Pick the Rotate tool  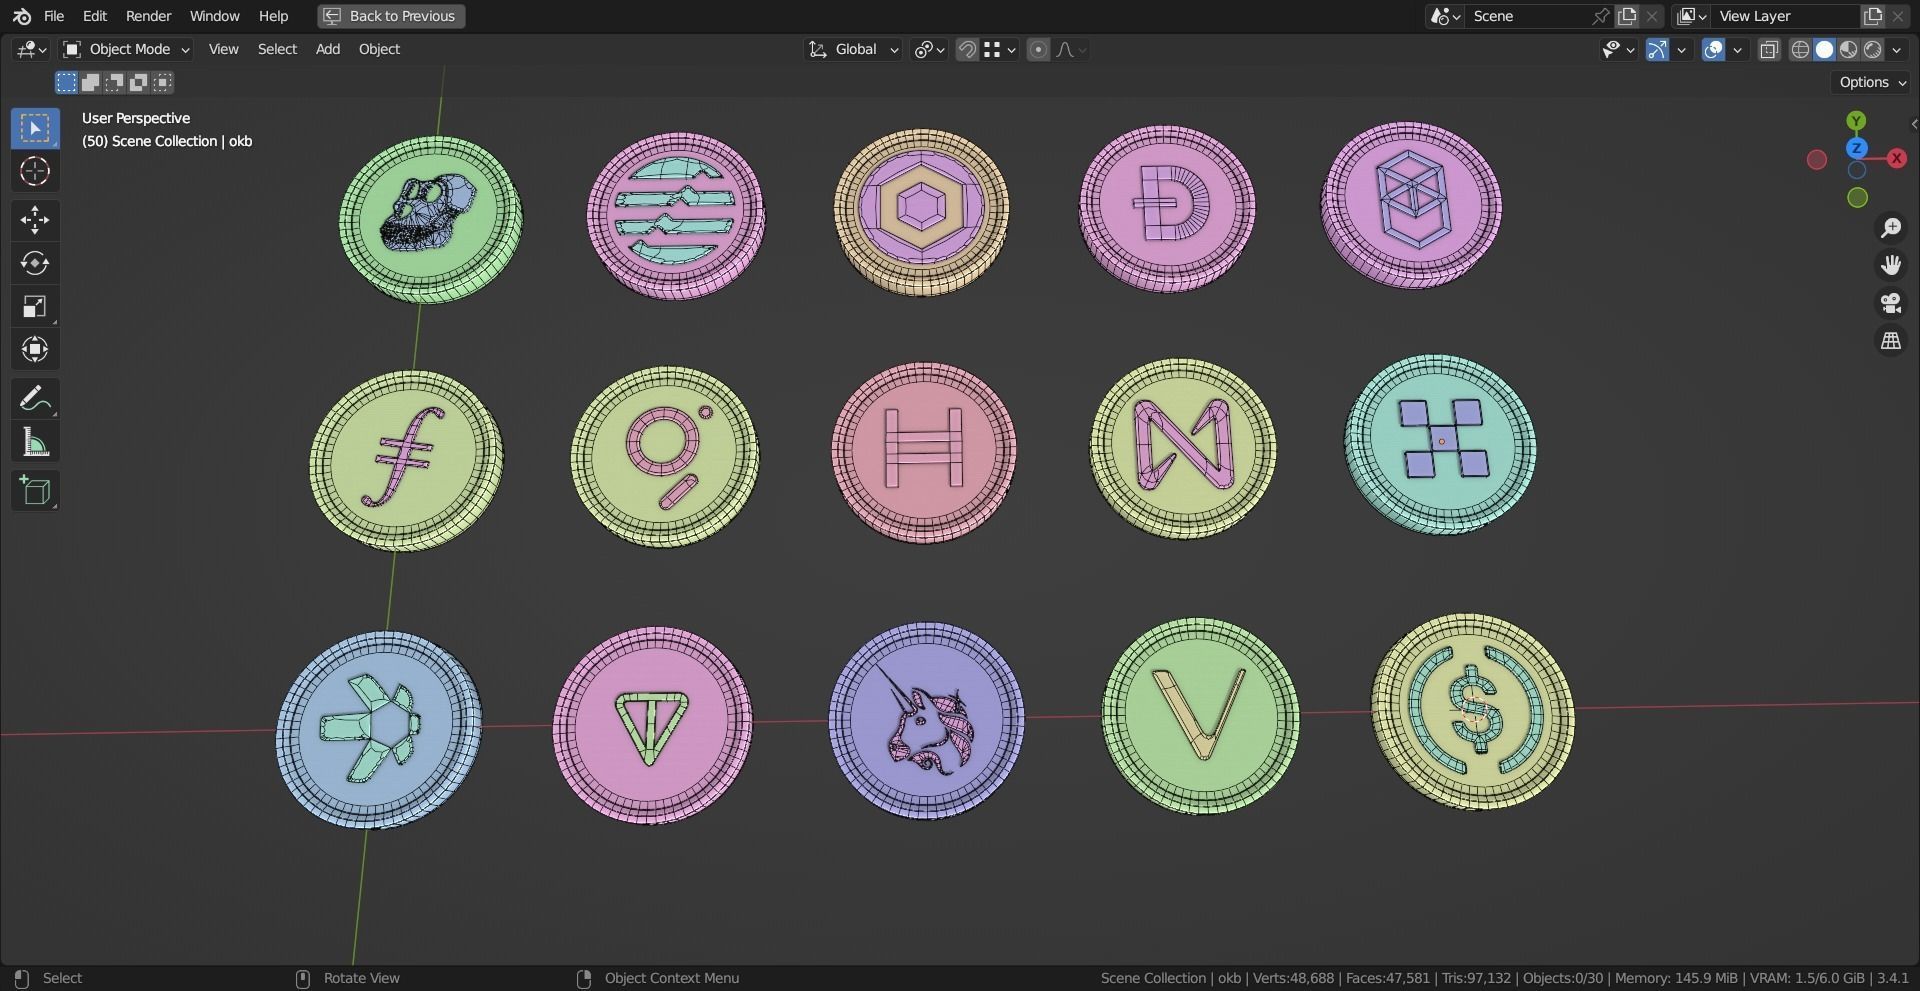(x=35, y=263)
